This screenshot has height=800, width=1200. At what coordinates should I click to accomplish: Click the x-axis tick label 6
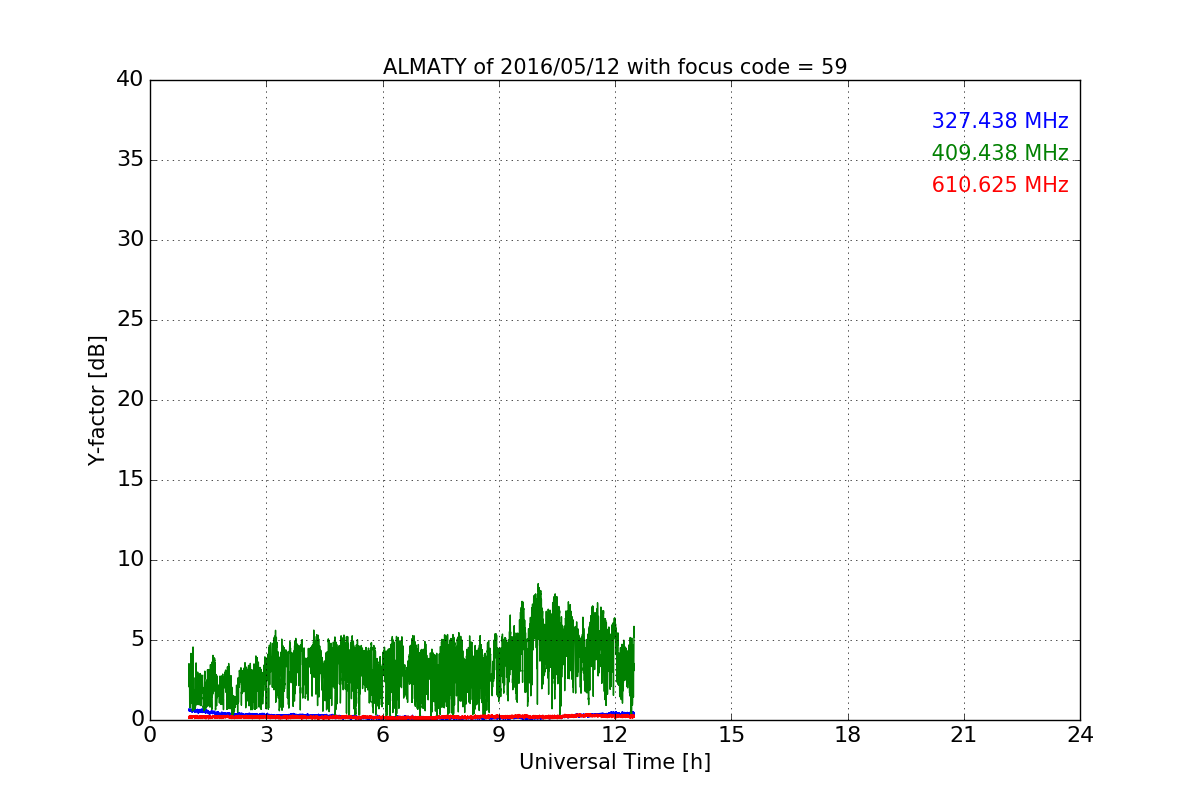[382, 735]
